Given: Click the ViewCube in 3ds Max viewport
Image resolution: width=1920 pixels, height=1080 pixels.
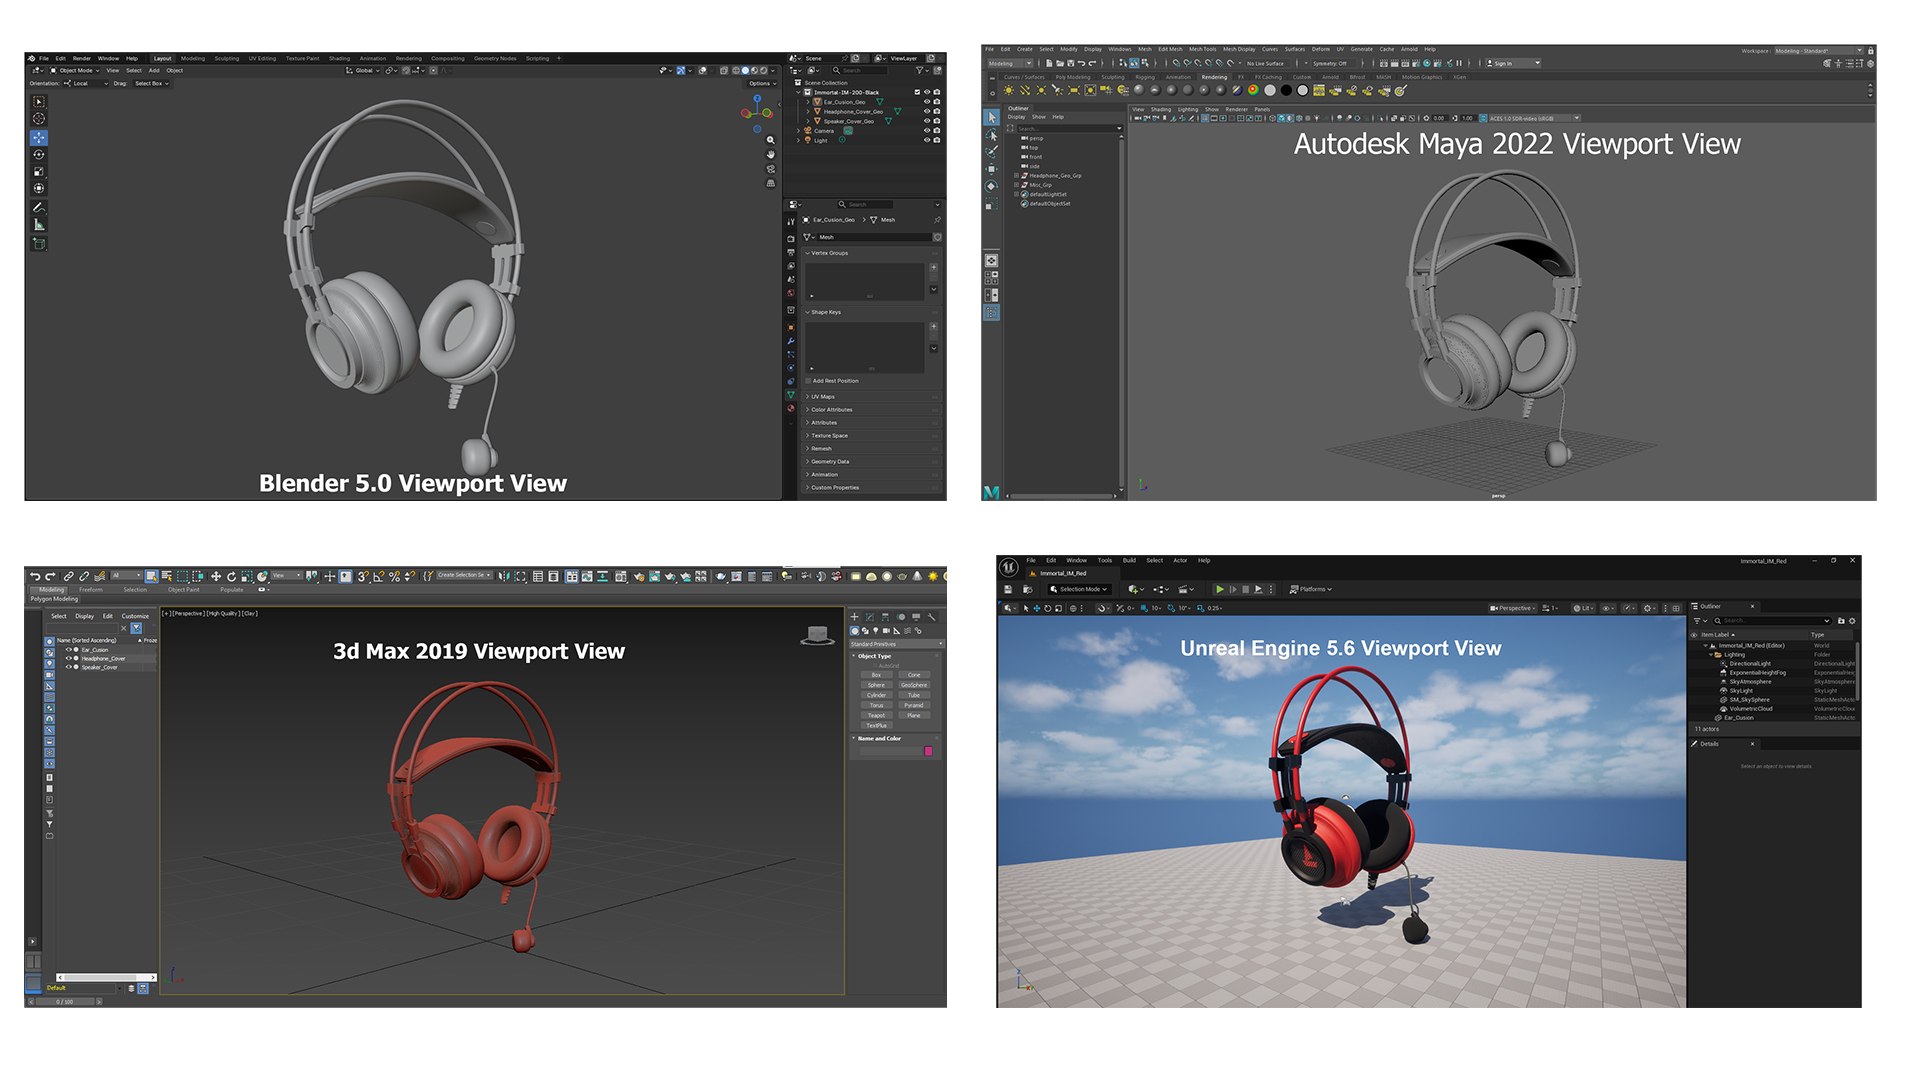Looking at the screenshot, I should click(818, 635).
